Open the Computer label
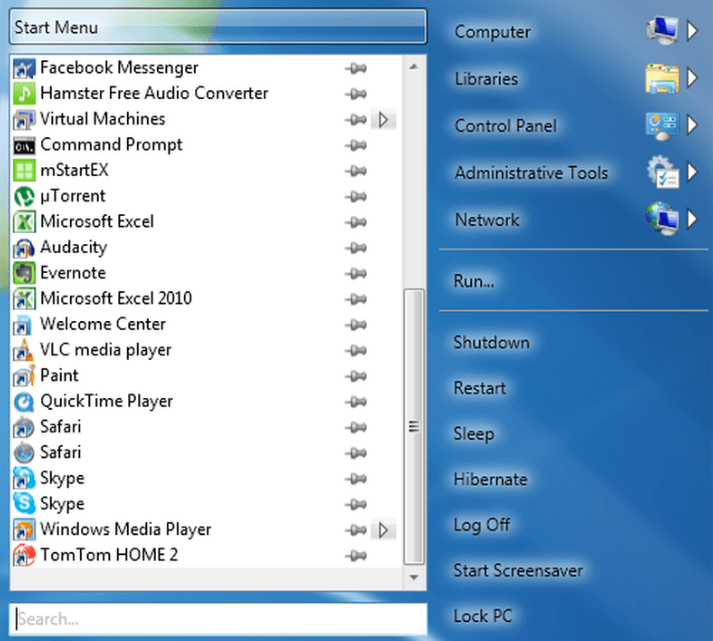The height and width of the screenshot is (641, 713). (x=492, y=32)
